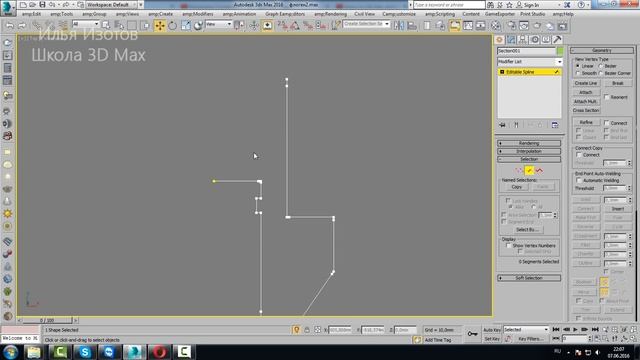
Task: Toggle the selection lock icon
Action: 307,330
